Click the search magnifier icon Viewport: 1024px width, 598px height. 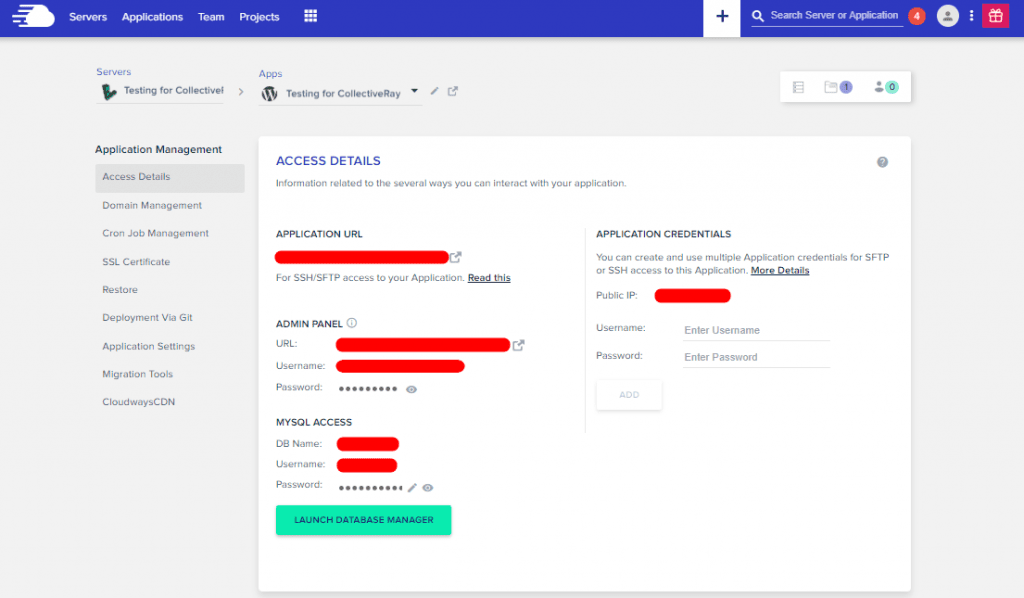click(x=758, y=16)
